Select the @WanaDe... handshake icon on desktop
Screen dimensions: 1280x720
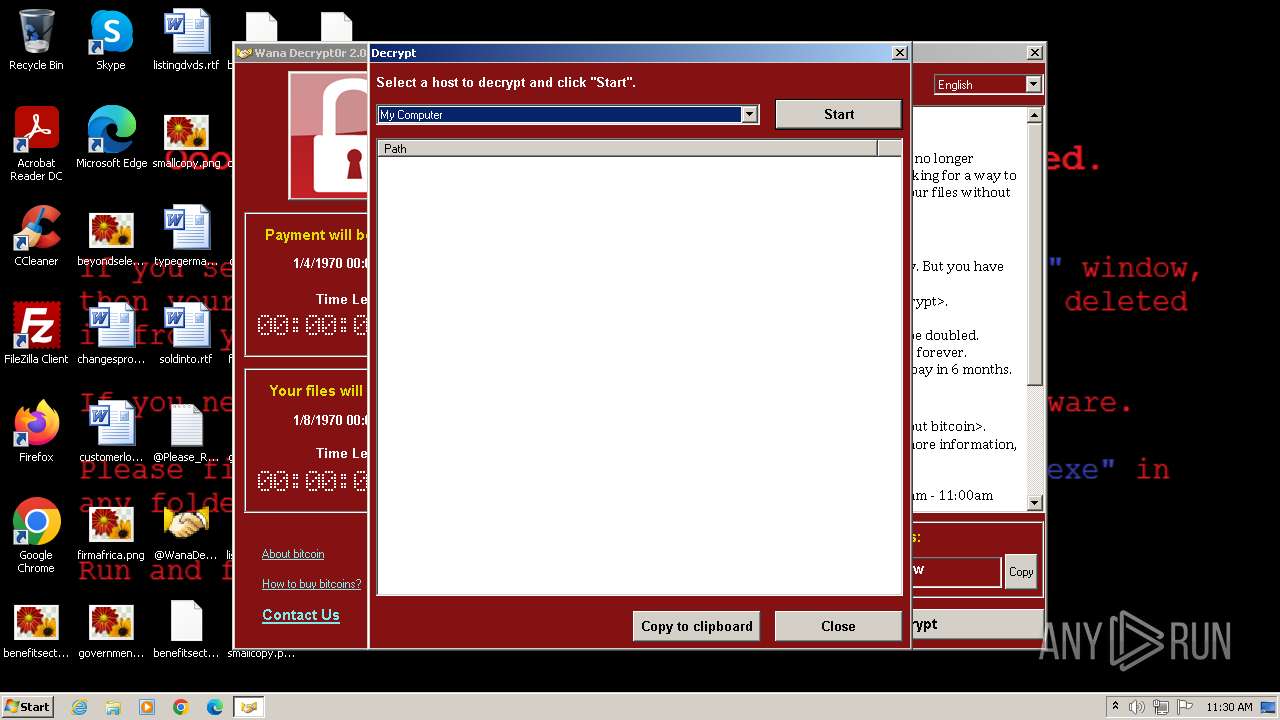click(186, 530)
